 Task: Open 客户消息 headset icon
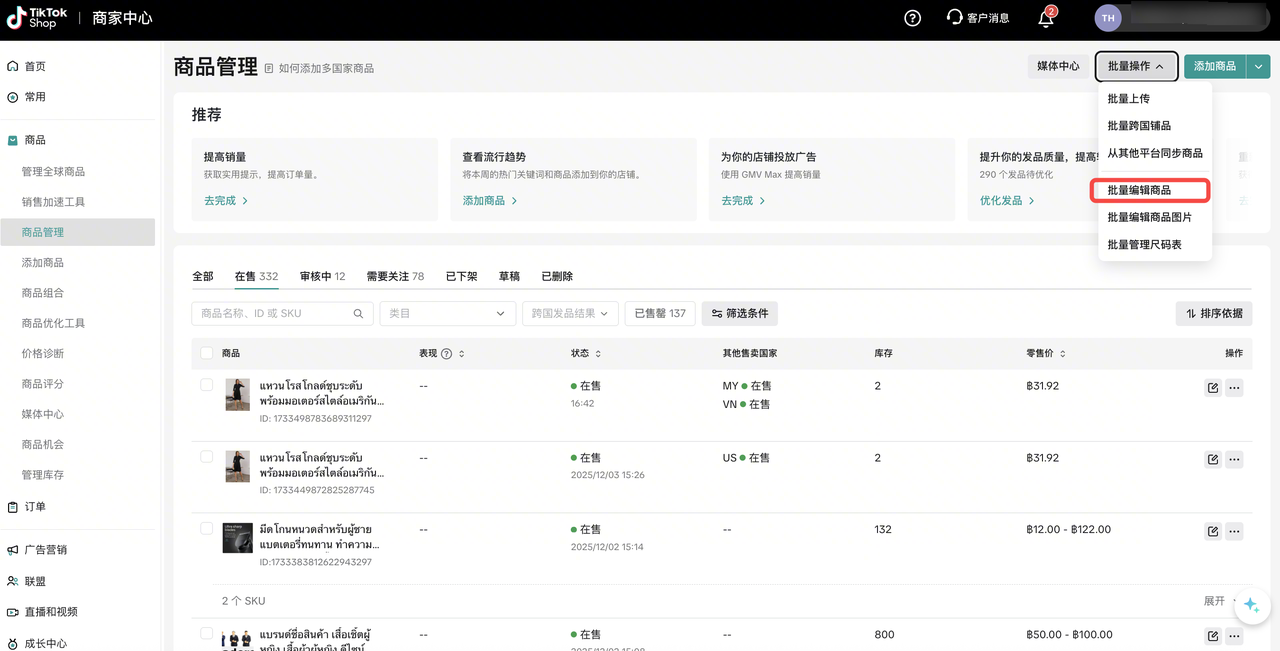coord(955,18)
